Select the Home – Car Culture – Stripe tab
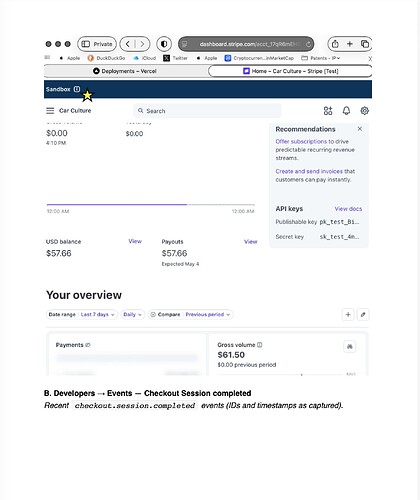The width and height of the screenshot is (420, 500). coord(290,71)
